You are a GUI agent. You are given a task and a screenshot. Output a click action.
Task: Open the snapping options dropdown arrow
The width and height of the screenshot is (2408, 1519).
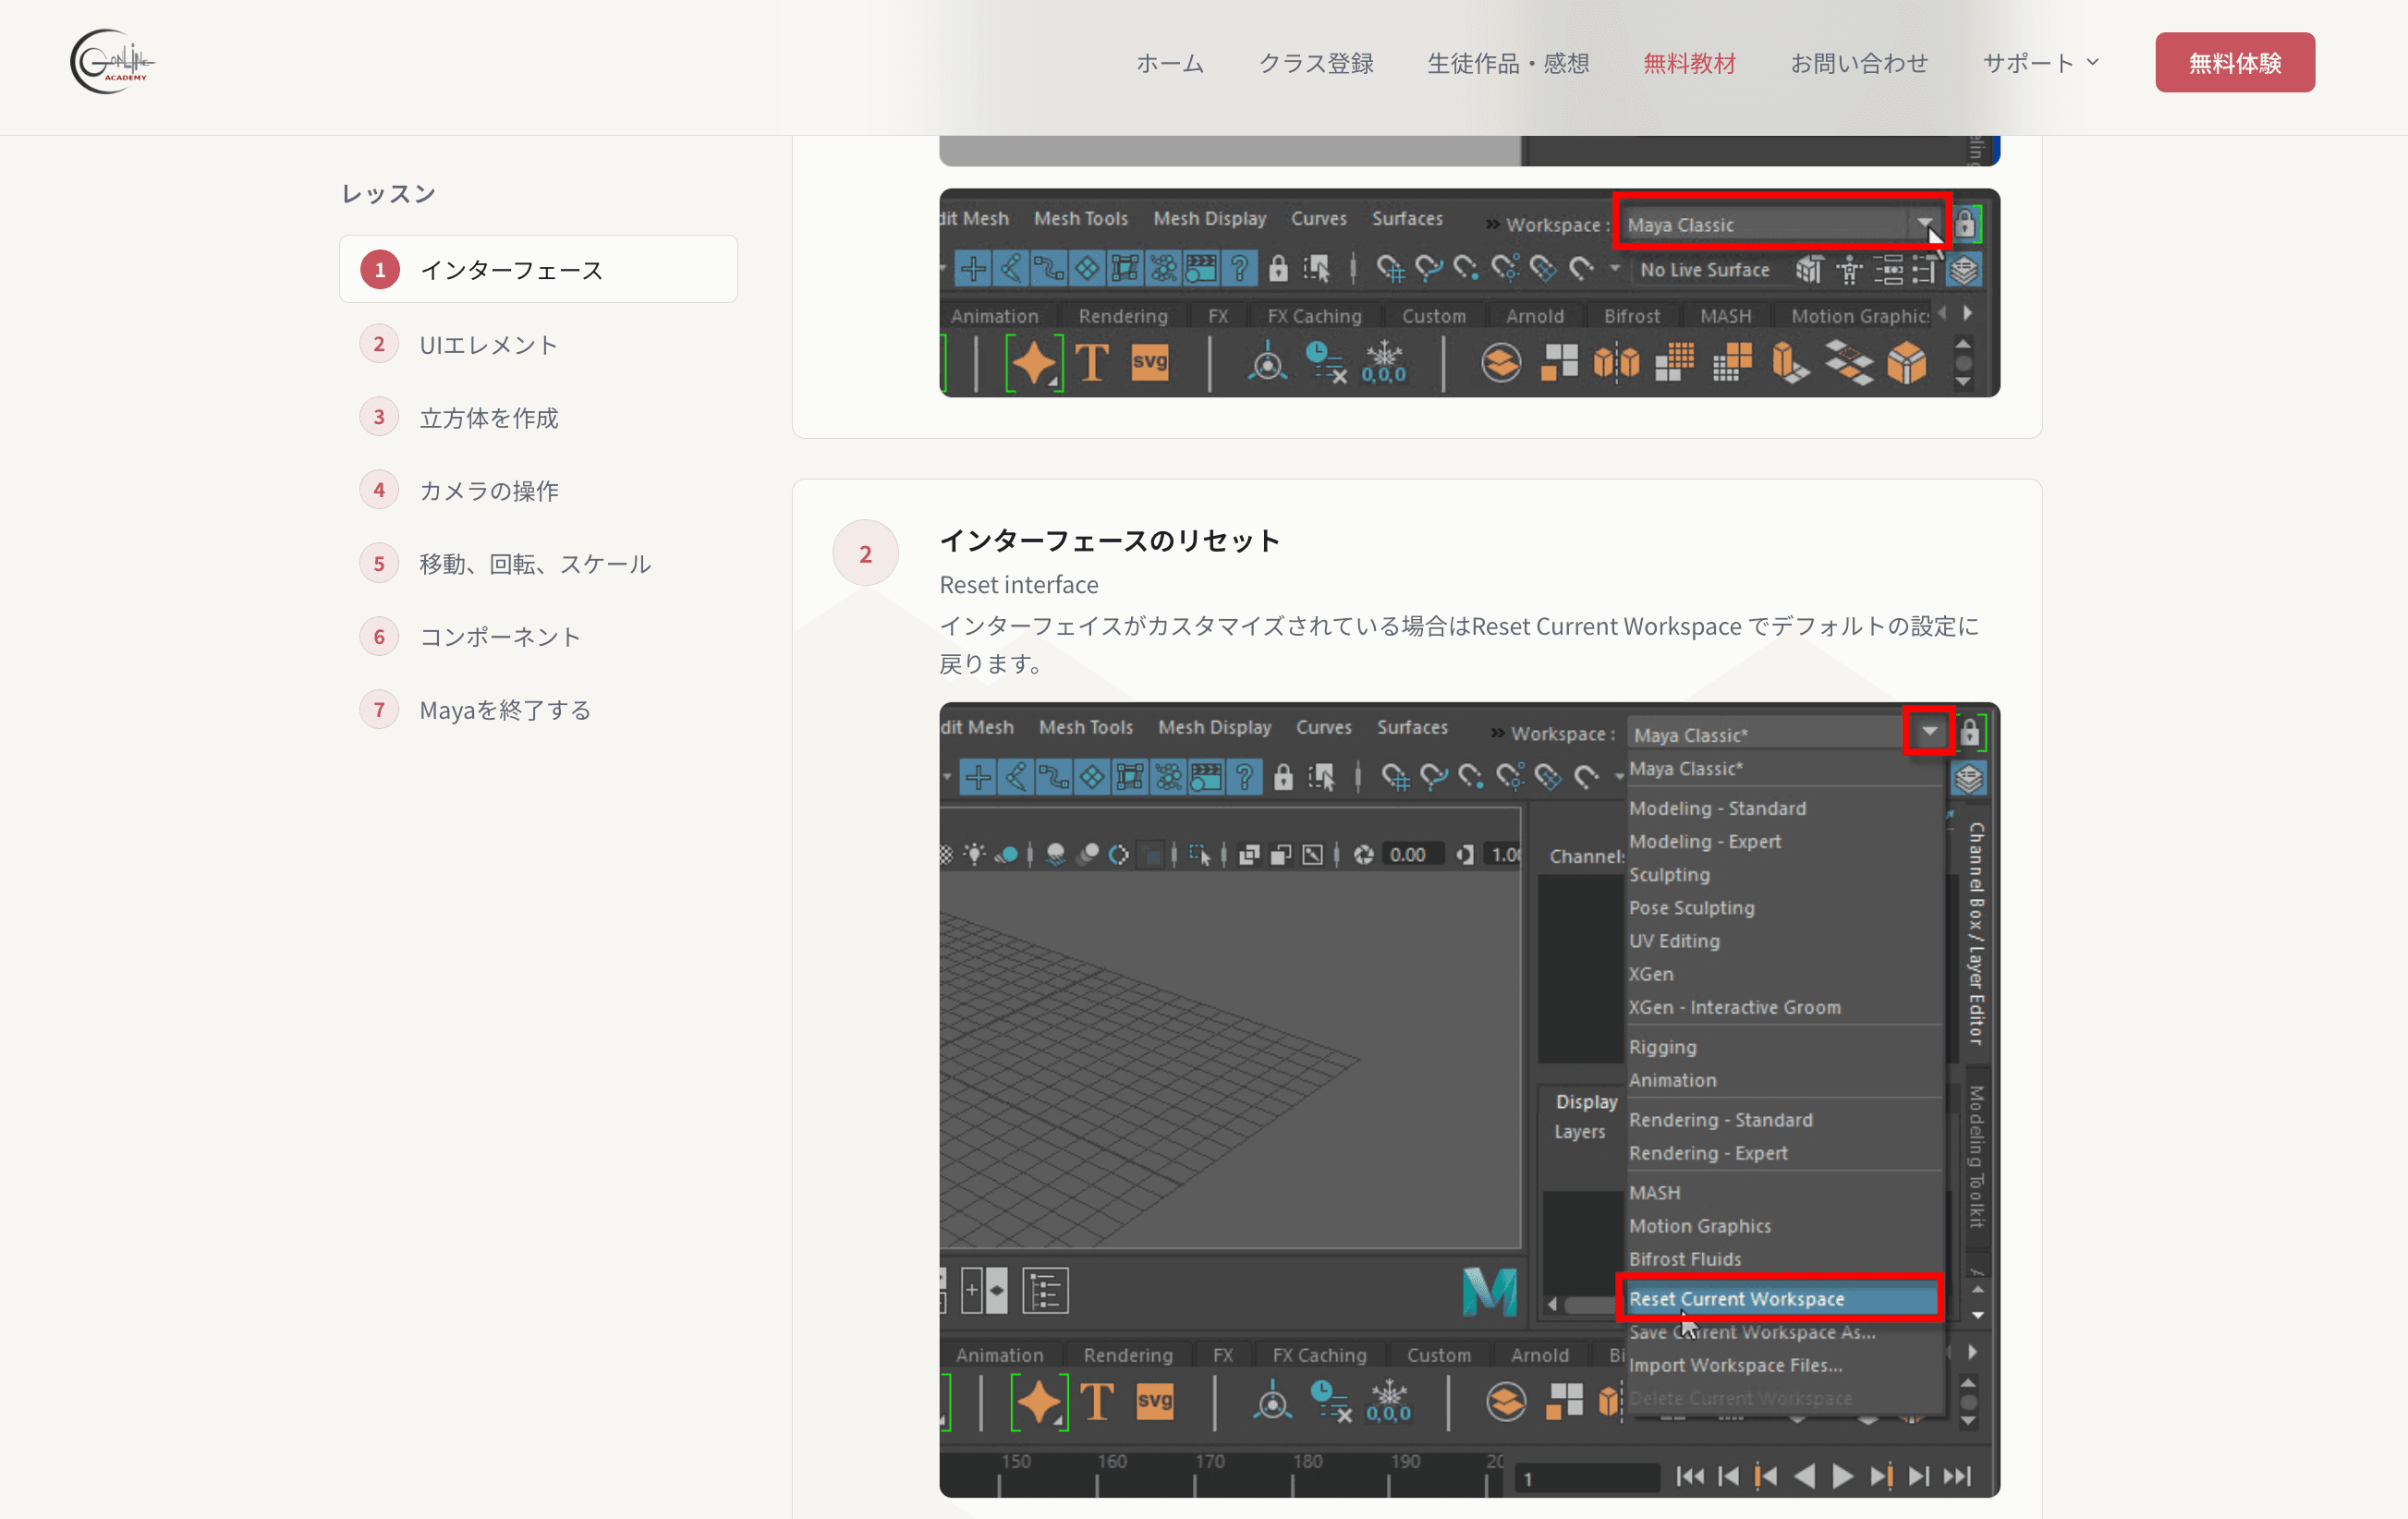click(x=1615, y=268)
